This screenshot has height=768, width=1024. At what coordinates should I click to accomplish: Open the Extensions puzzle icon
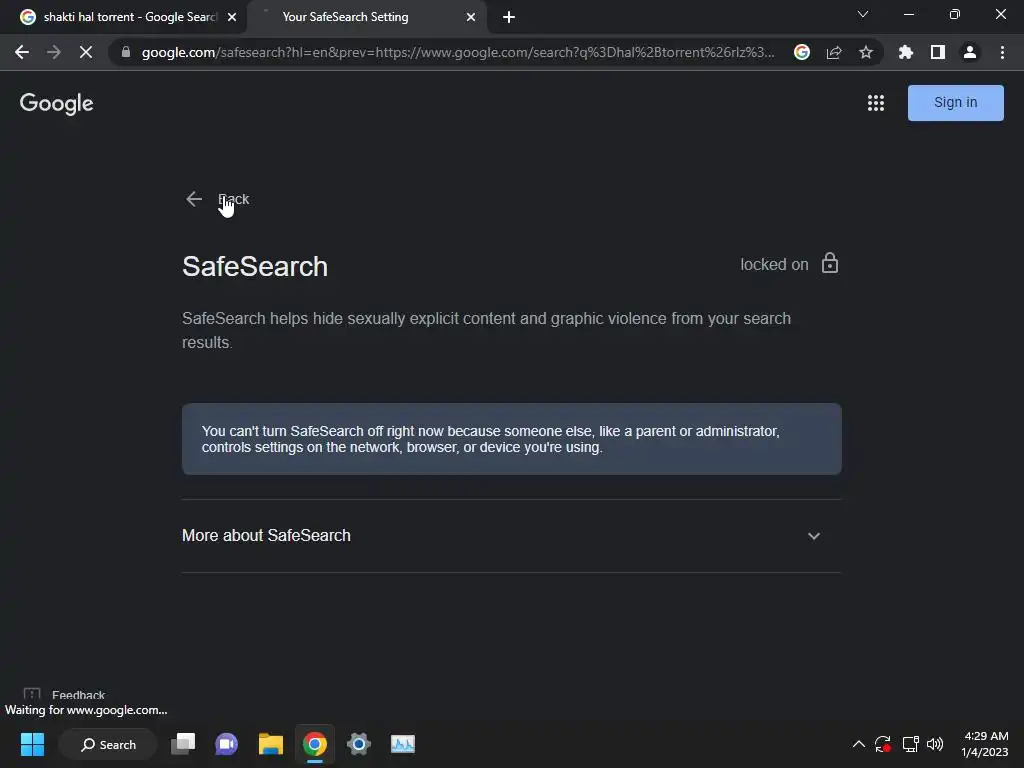point(906,52)
